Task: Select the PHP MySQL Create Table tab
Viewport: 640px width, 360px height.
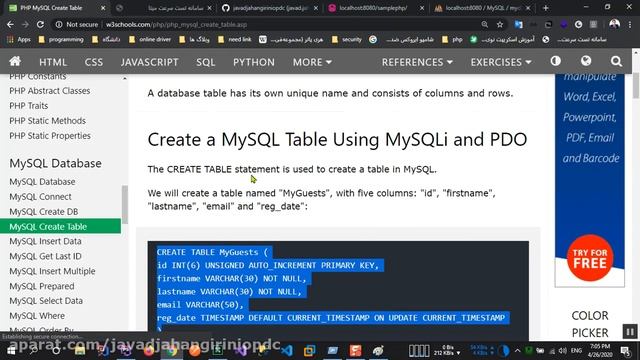Action: coord(55,8)
